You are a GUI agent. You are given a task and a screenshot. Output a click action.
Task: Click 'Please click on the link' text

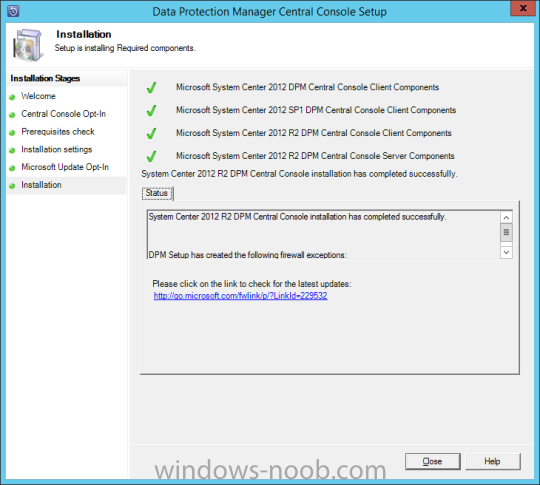click(252, 284)
